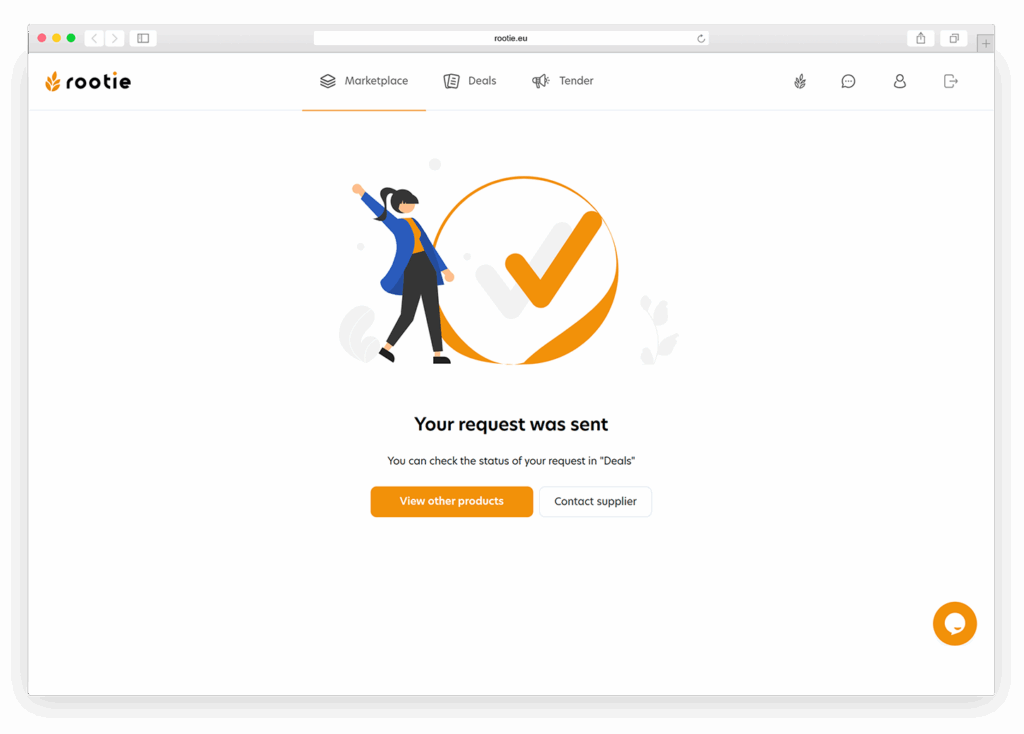Click Contact supplier button
Image resolution: width=1024 pixels, height=734 pixels.
[596, 502]
